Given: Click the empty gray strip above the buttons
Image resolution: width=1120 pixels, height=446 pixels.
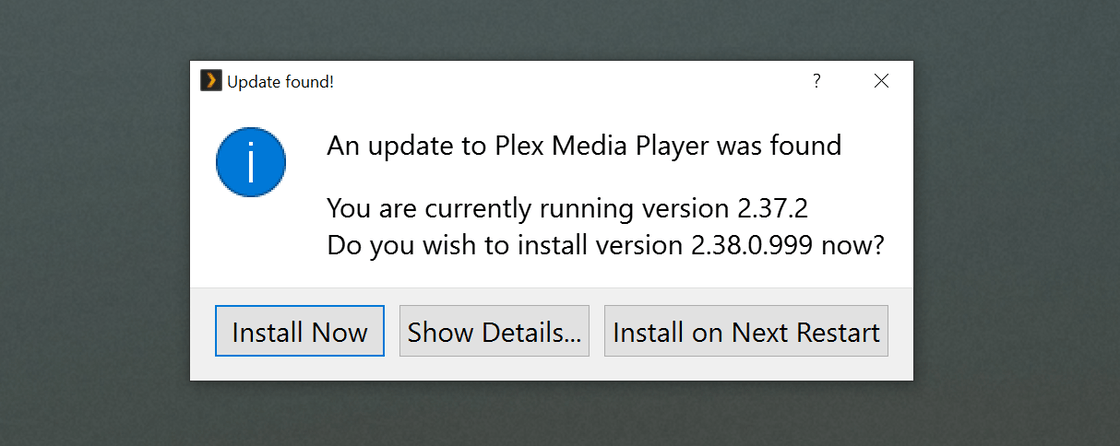Looking at the screenshot, I should (550, 296).
